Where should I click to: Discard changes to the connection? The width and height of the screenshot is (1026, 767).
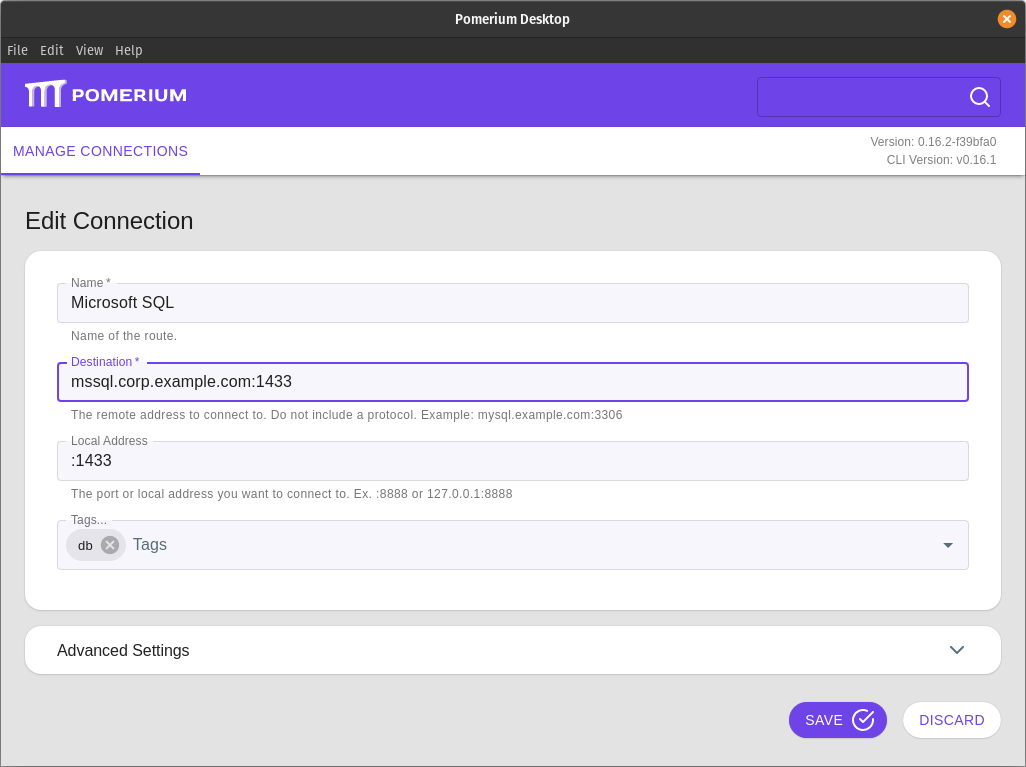[x=951, y=719]
